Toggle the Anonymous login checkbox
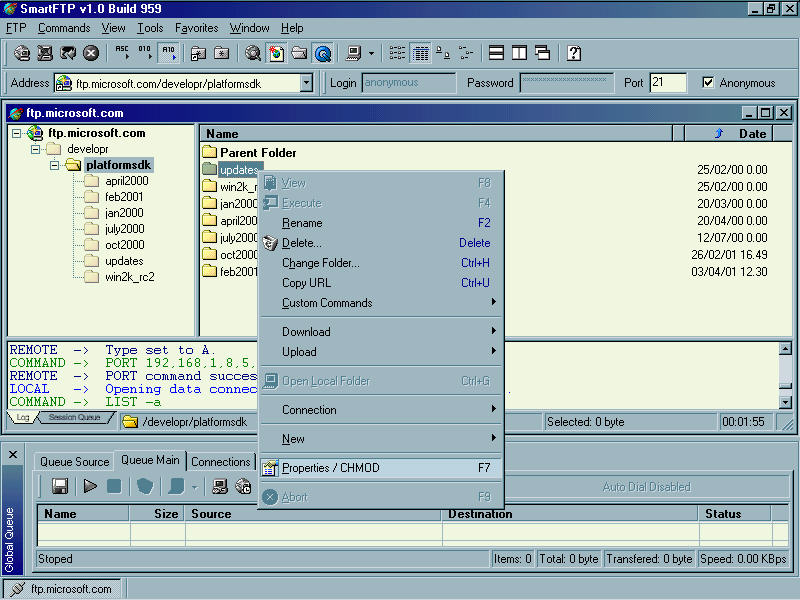The width and height of the screenshot is (800, 600). pos(708,83)
